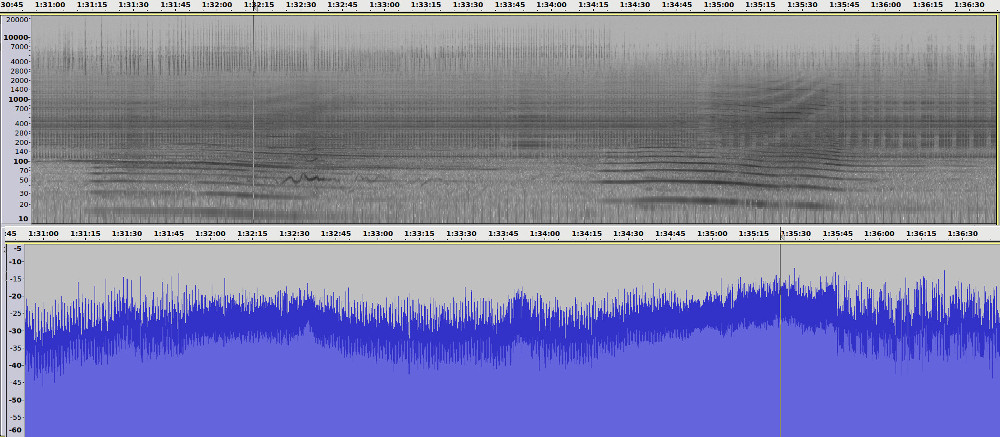Click the 1000 Hz label on frequency scale
The image size is (1000, 437).
(x=20, y=99)
